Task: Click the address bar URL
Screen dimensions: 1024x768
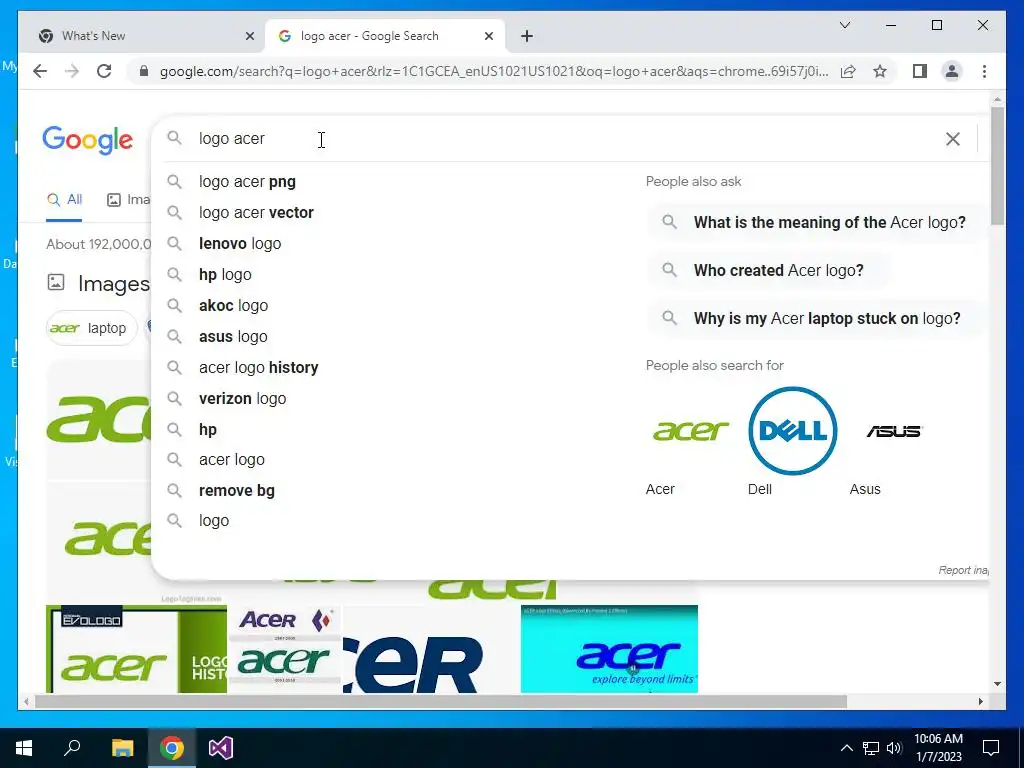Action: pos(494,71)
